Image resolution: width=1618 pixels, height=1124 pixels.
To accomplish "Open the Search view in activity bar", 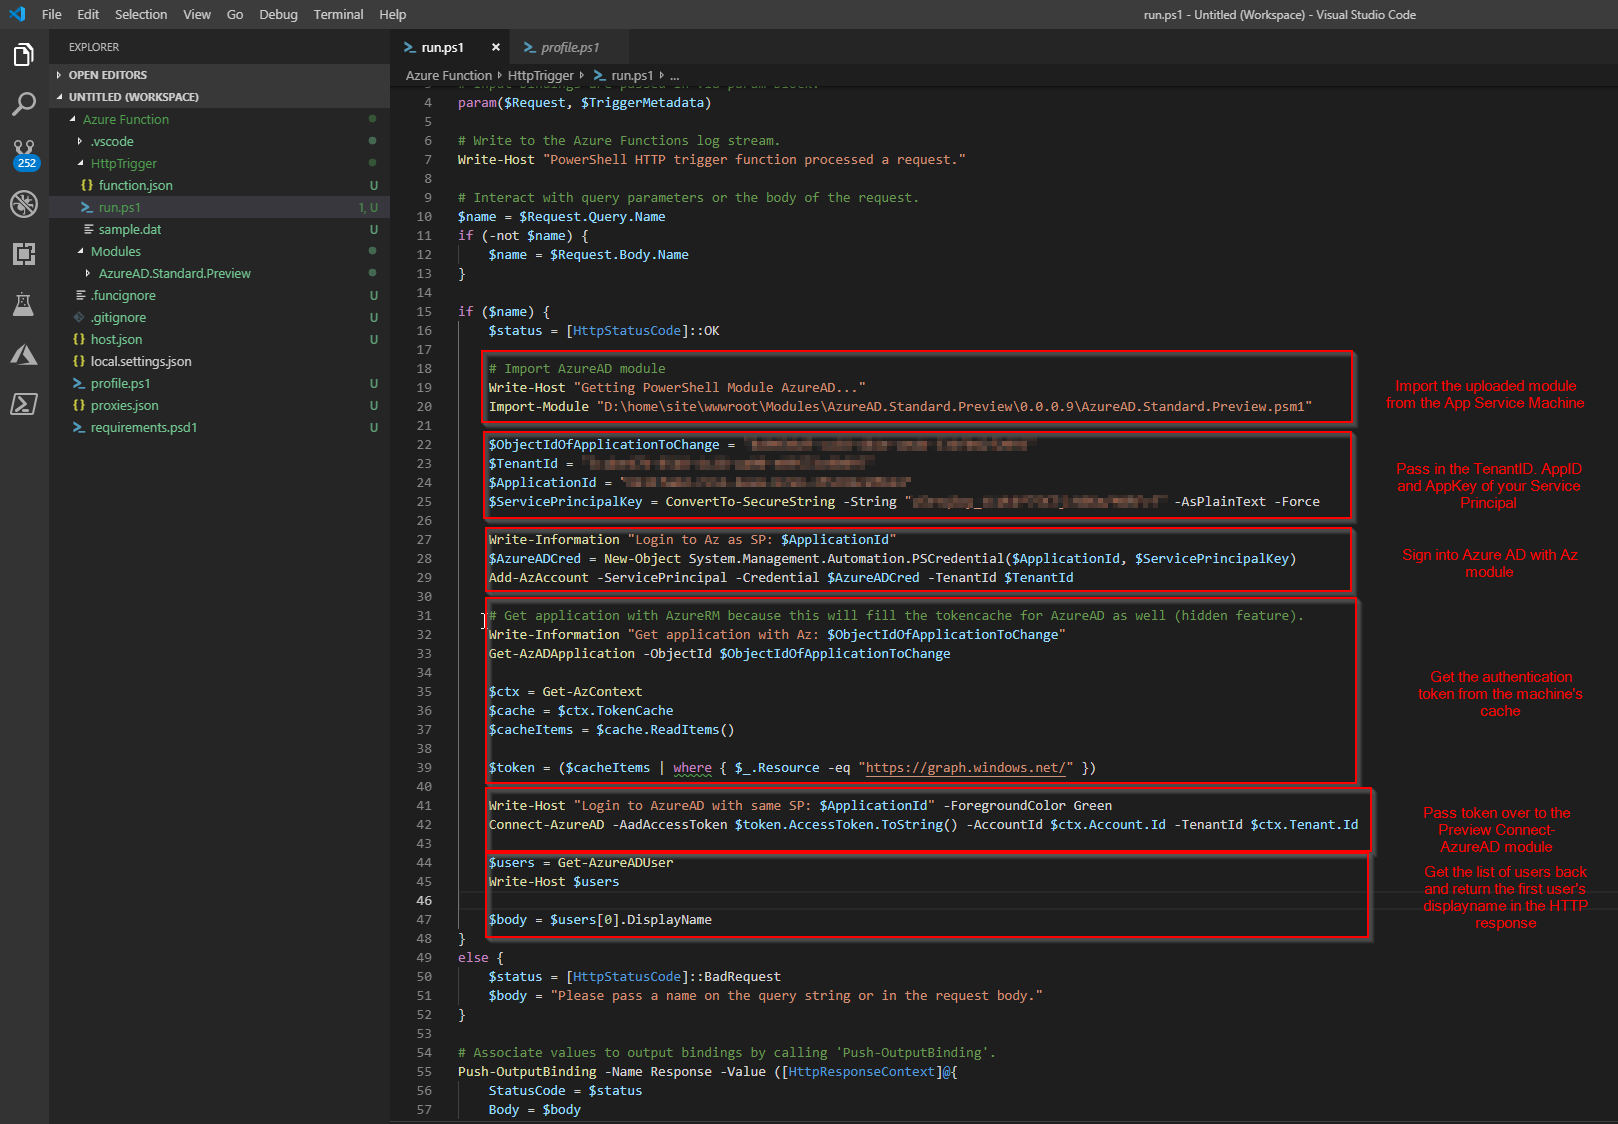I will coord(24,104).
